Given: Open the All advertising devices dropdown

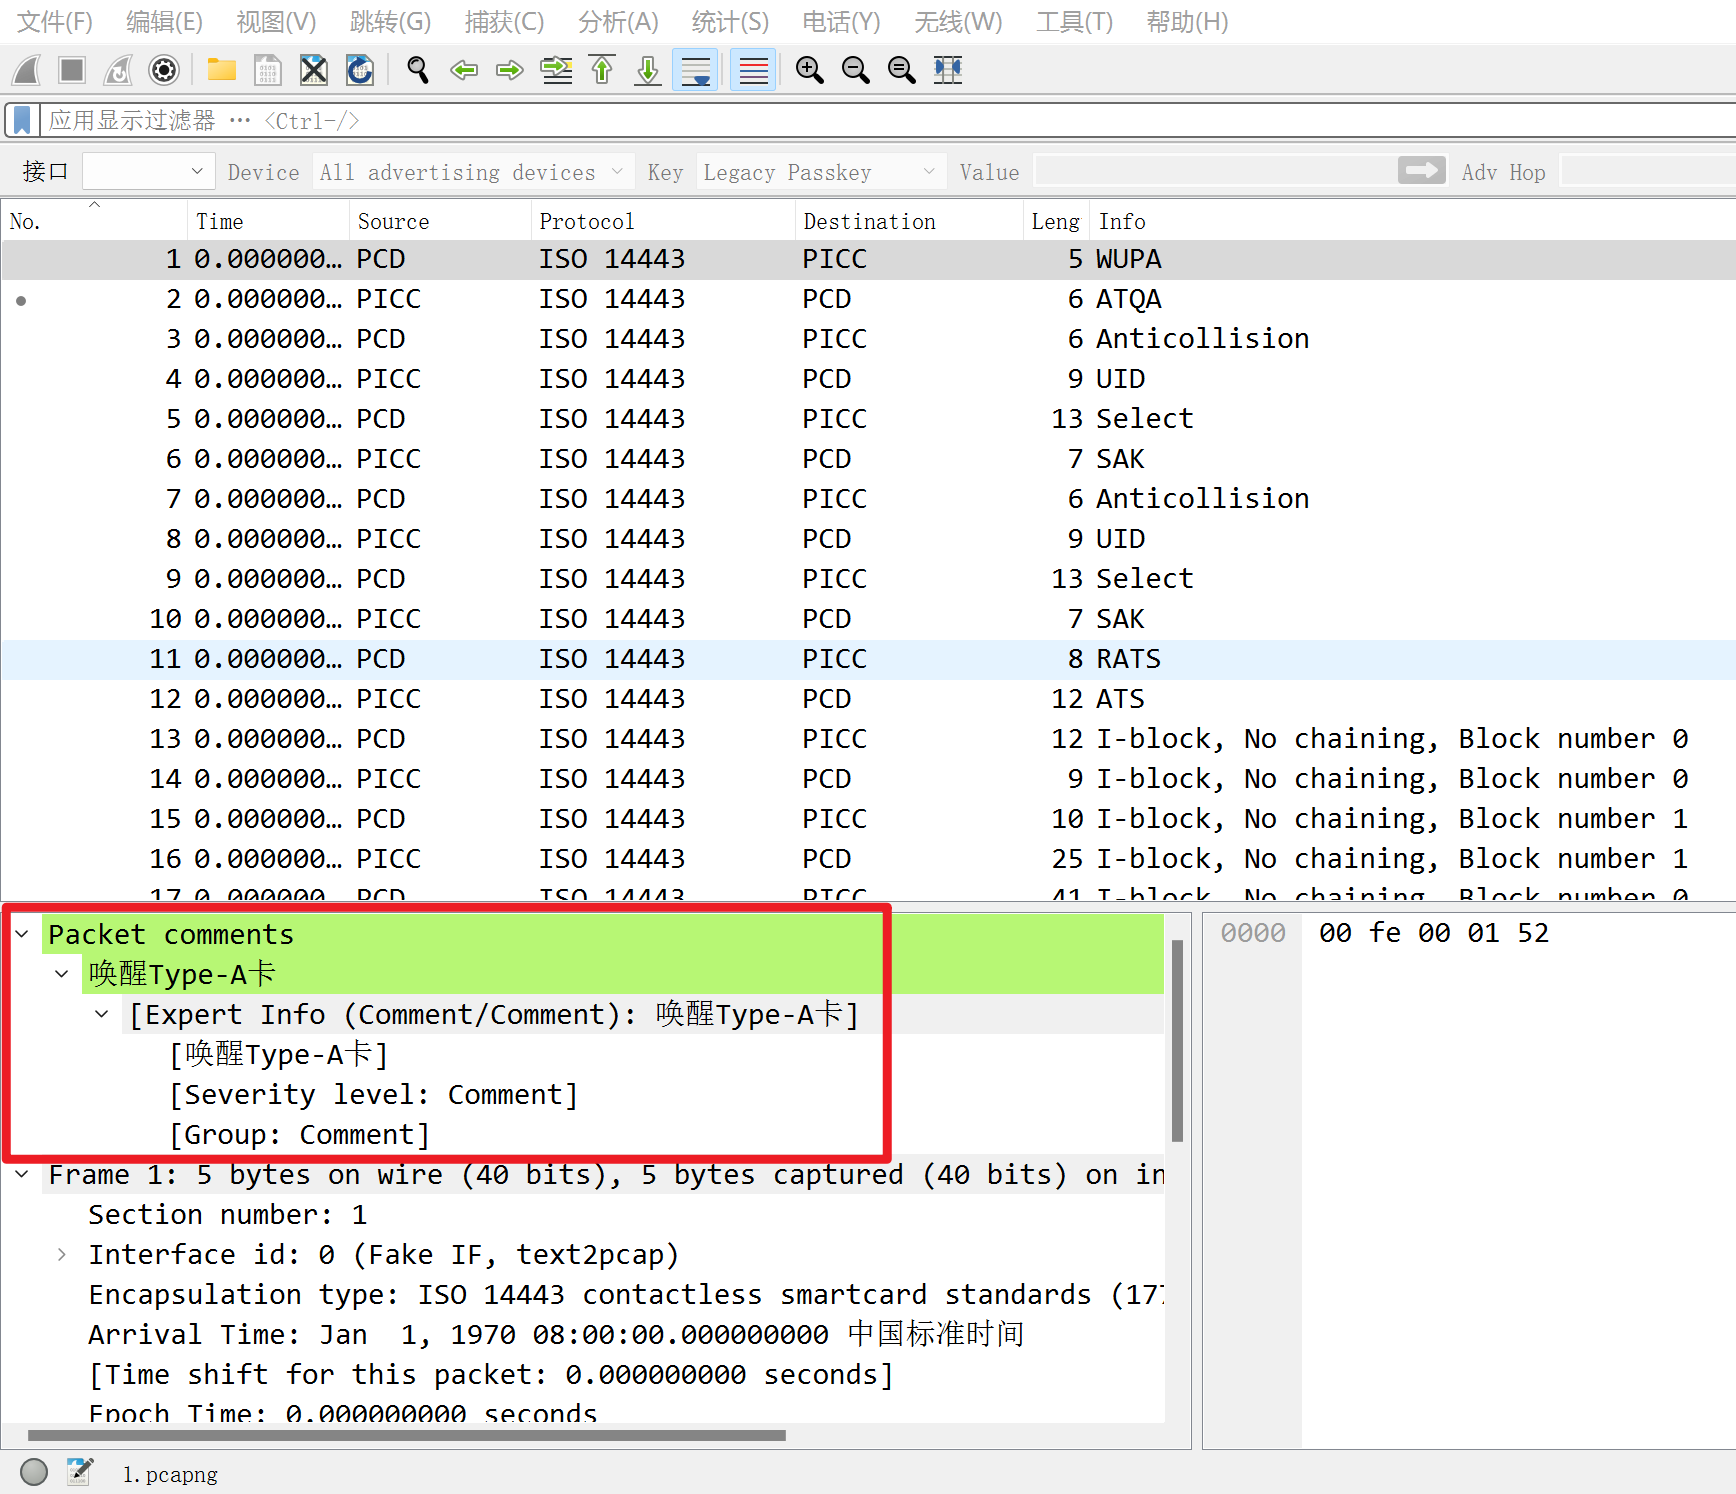Looking at the screenshot, I should tap(472, 172).
